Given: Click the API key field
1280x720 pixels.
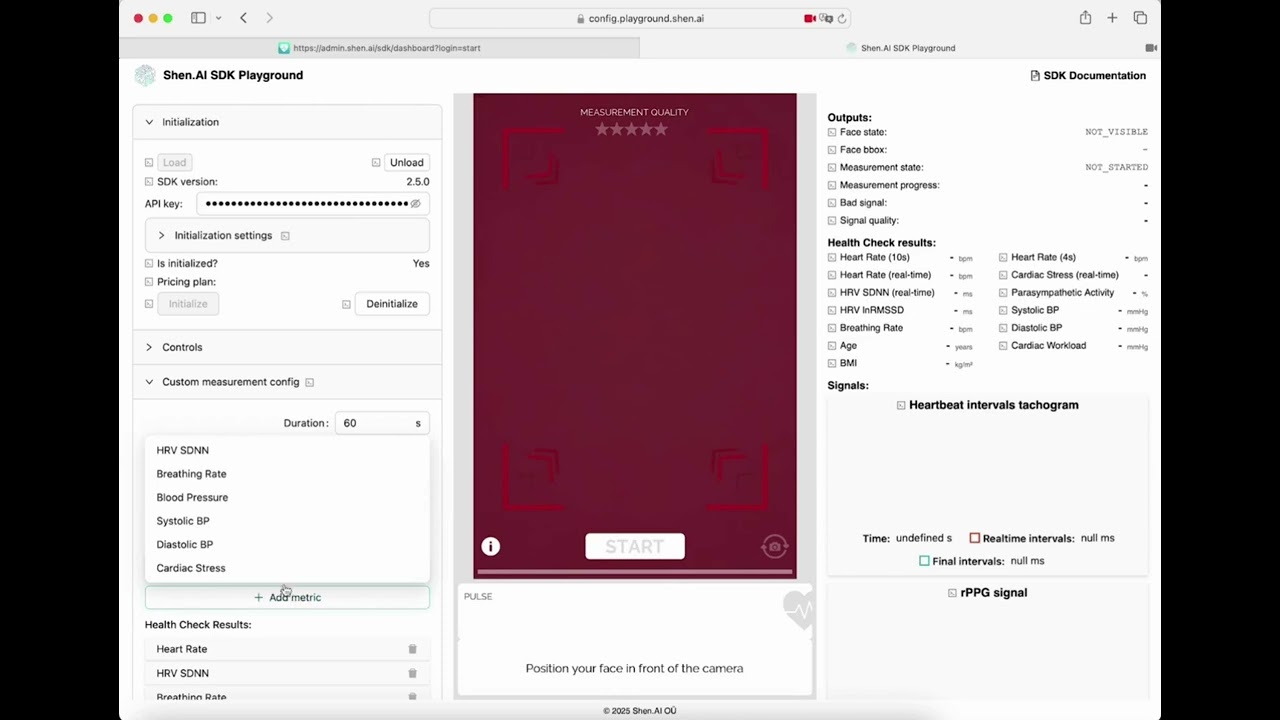Looking at the screenshot, I should [x=312, y=203].
